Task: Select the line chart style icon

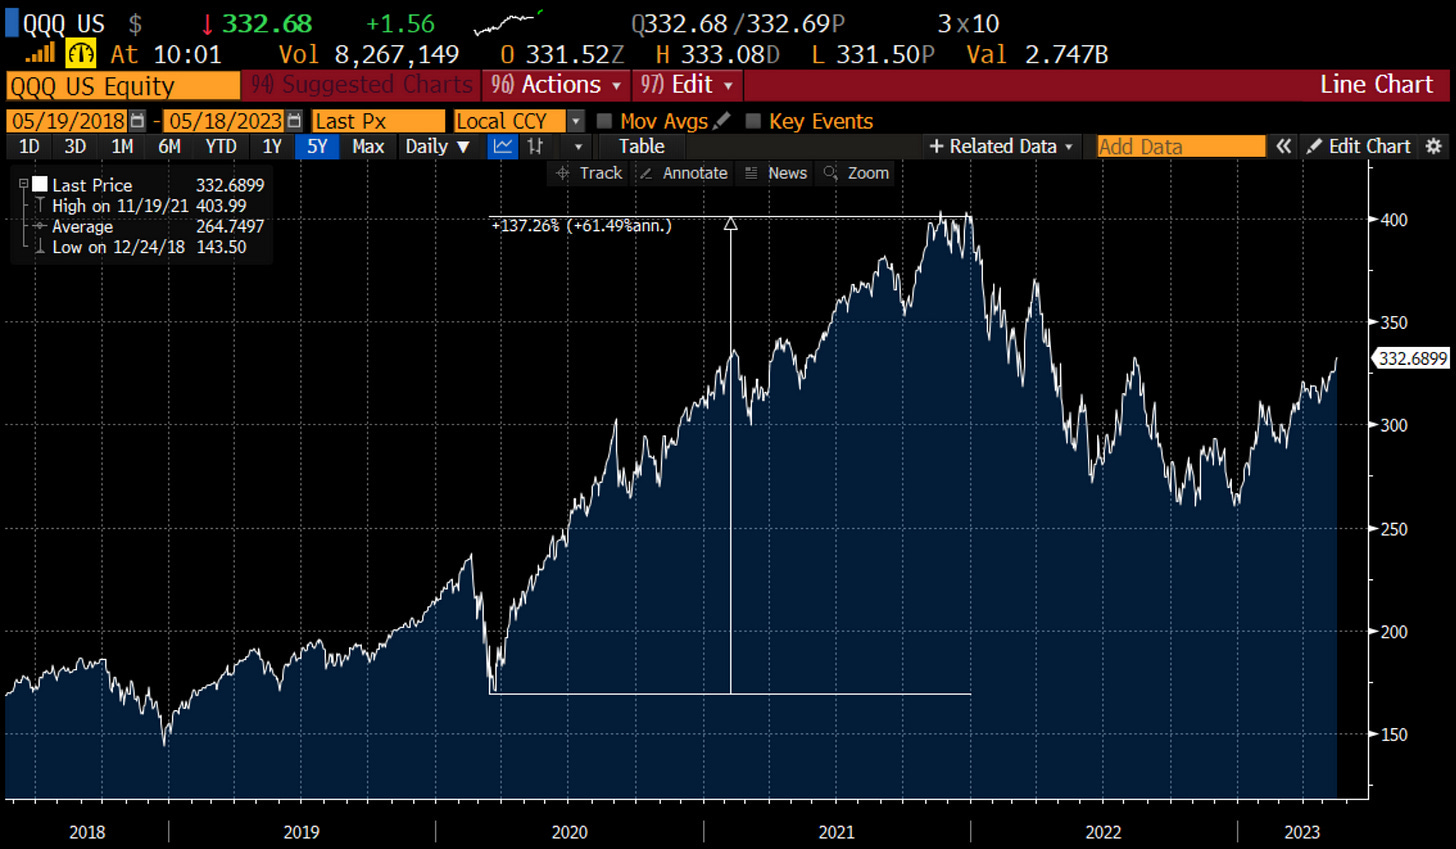Action: 502,146
